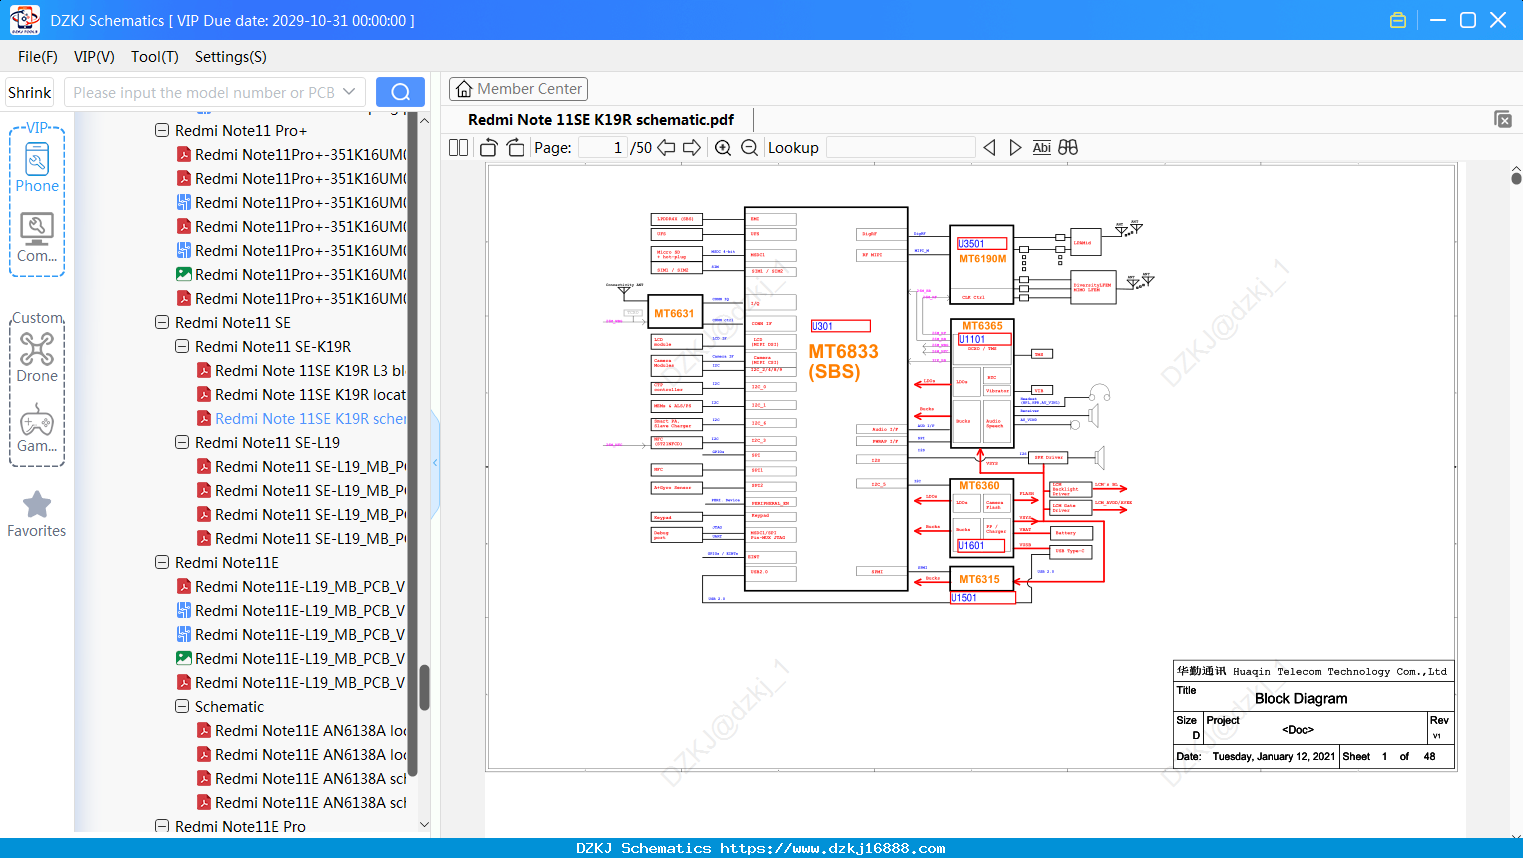This screenshot has width=1523, height=858.
Task: Click the MT6631 block in diagram
Action: point(674,313)
